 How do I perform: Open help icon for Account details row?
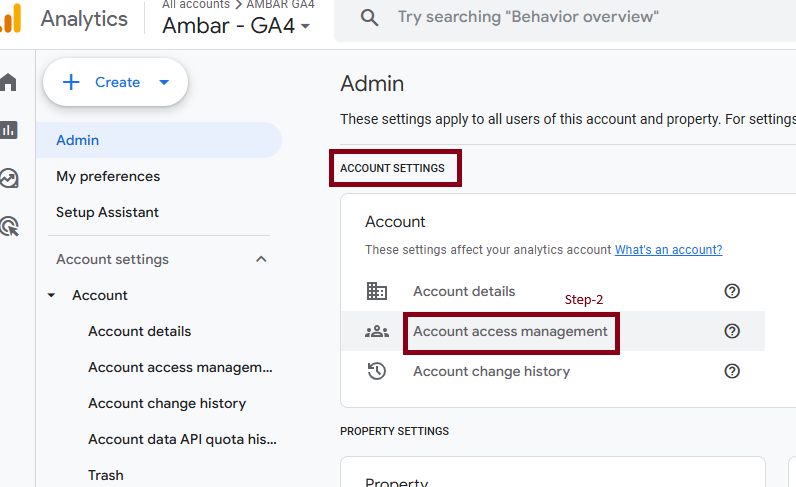732,291
